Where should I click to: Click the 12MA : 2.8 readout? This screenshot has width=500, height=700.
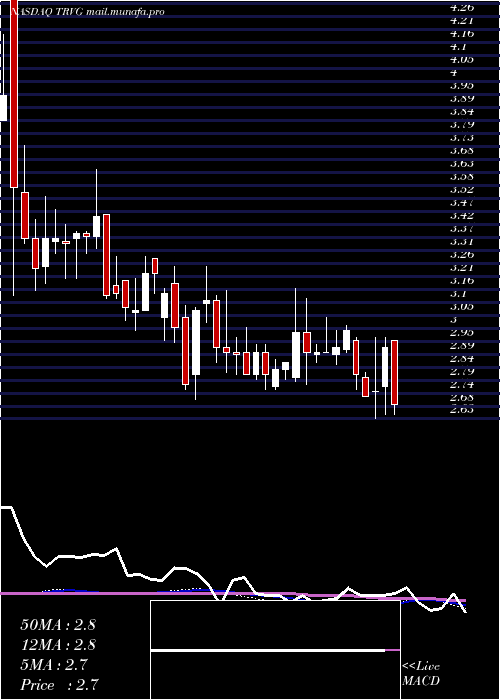[58, 645]
